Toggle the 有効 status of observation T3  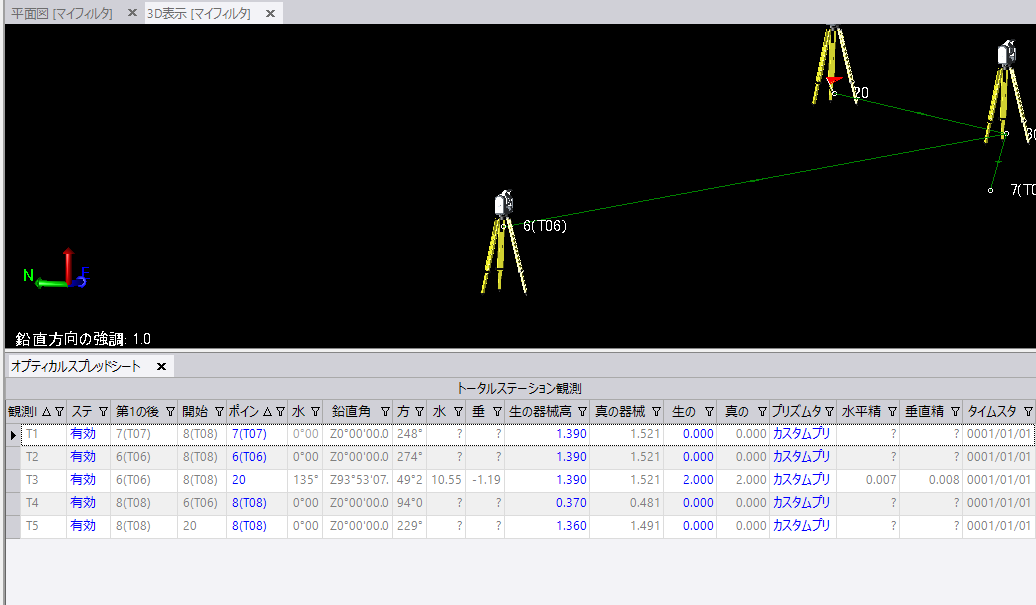click(x=84, y=479)
